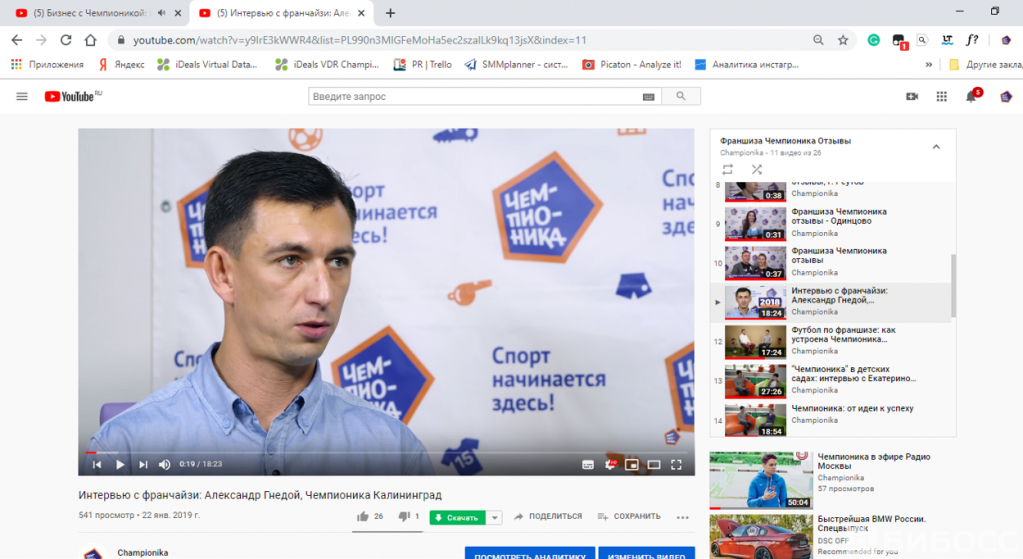
Task: Go to the previous video
Action: click(97, 464)
